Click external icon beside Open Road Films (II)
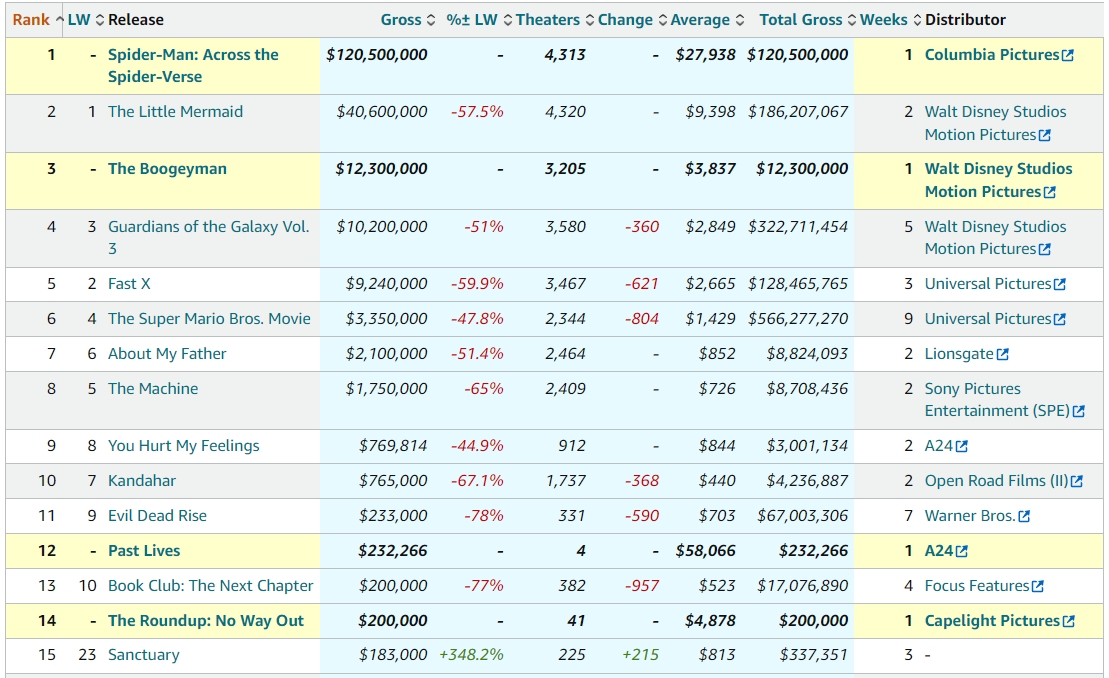 click(x=1076, y=481)
